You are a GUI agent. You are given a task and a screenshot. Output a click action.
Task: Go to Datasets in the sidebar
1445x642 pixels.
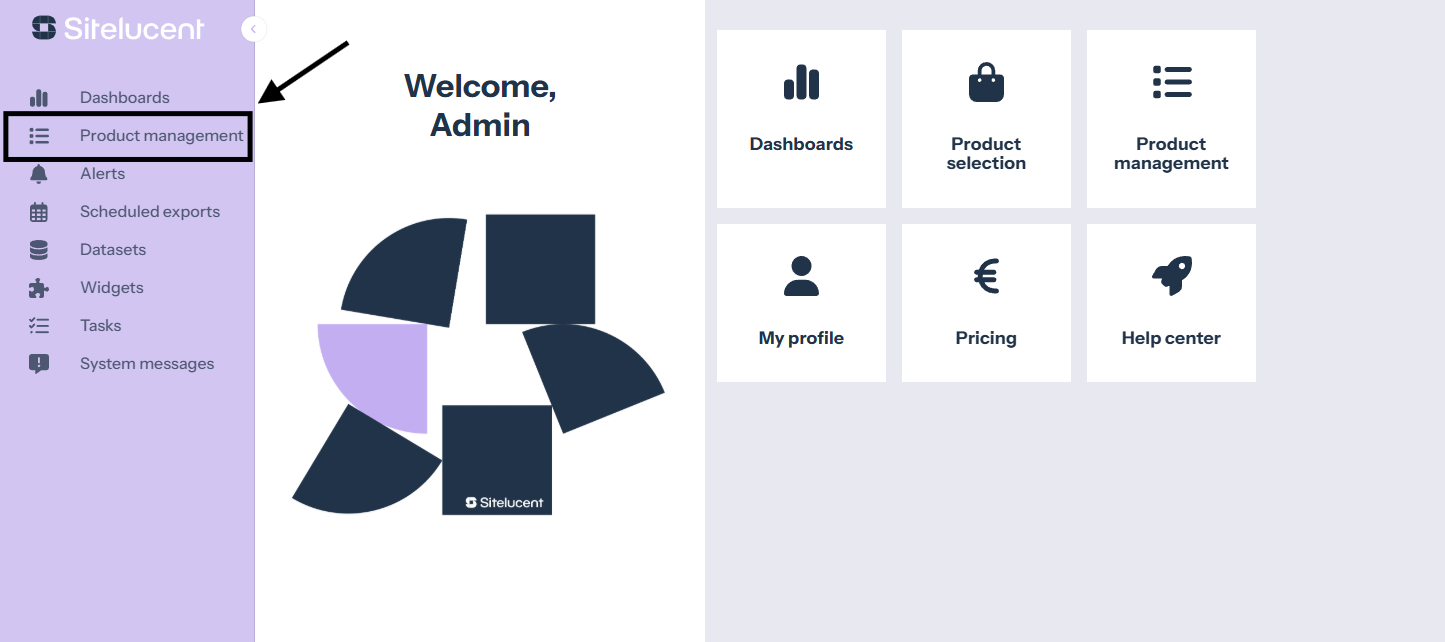tap(113, 250)
